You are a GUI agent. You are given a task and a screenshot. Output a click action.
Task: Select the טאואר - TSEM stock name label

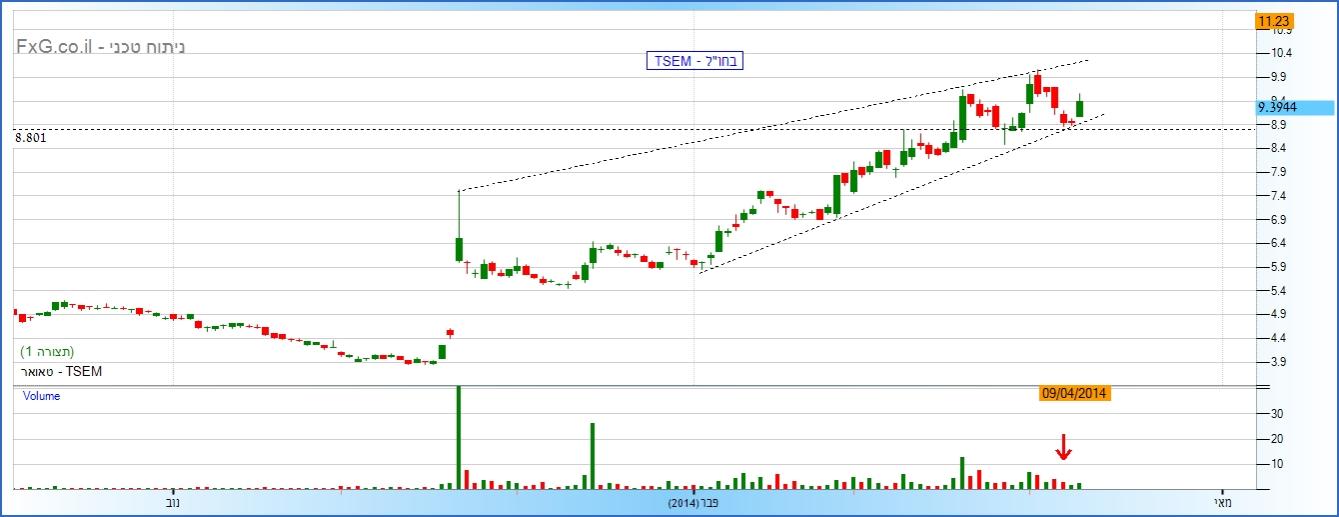tap(62, 372)
